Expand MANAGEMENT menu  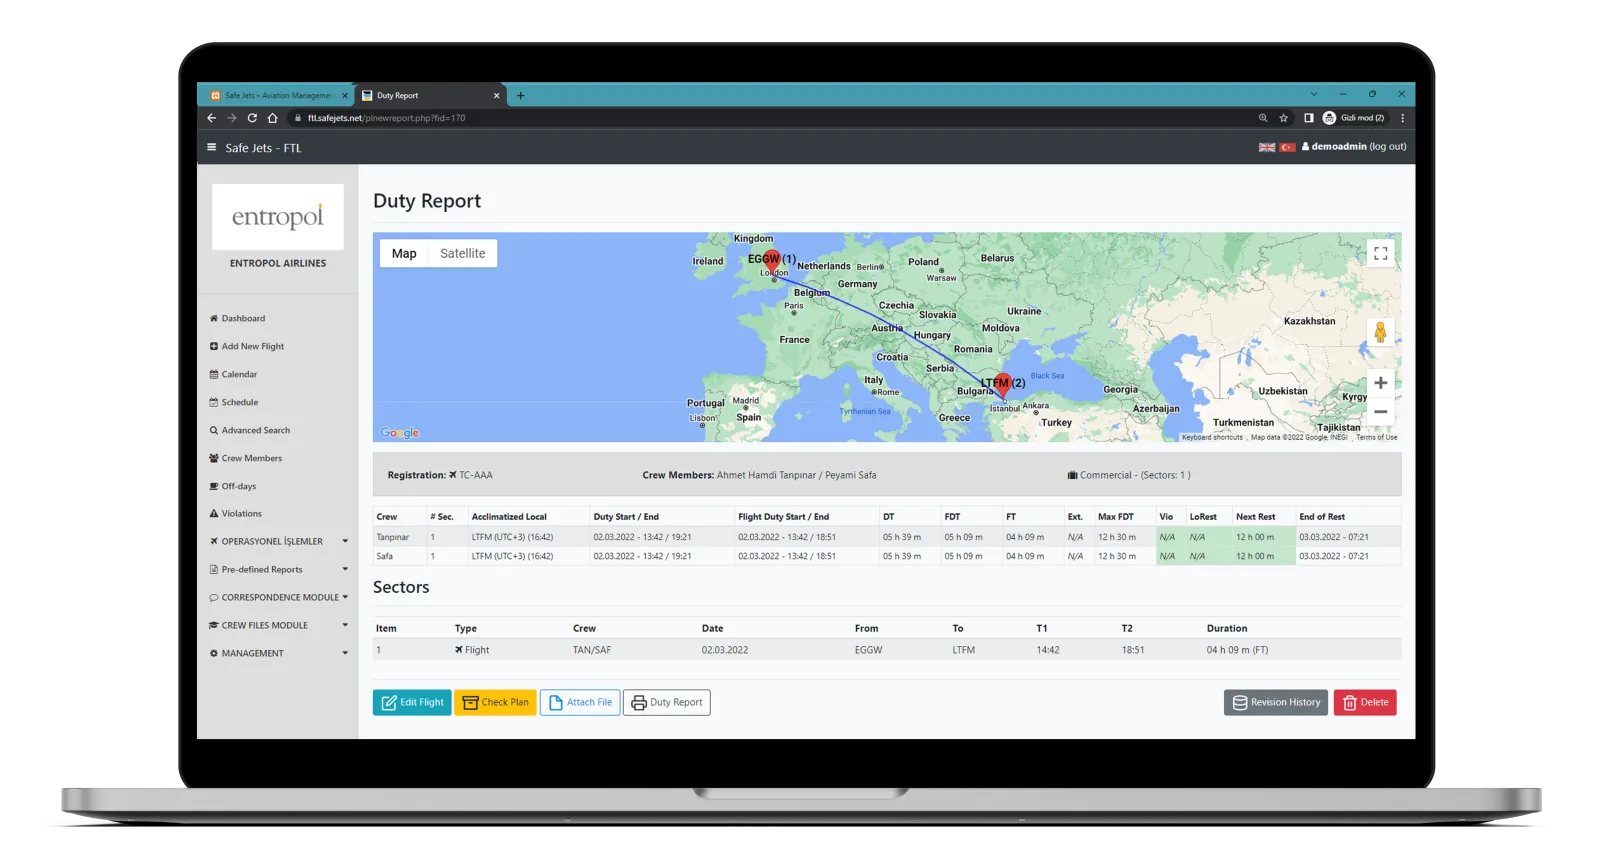[278, 653]
